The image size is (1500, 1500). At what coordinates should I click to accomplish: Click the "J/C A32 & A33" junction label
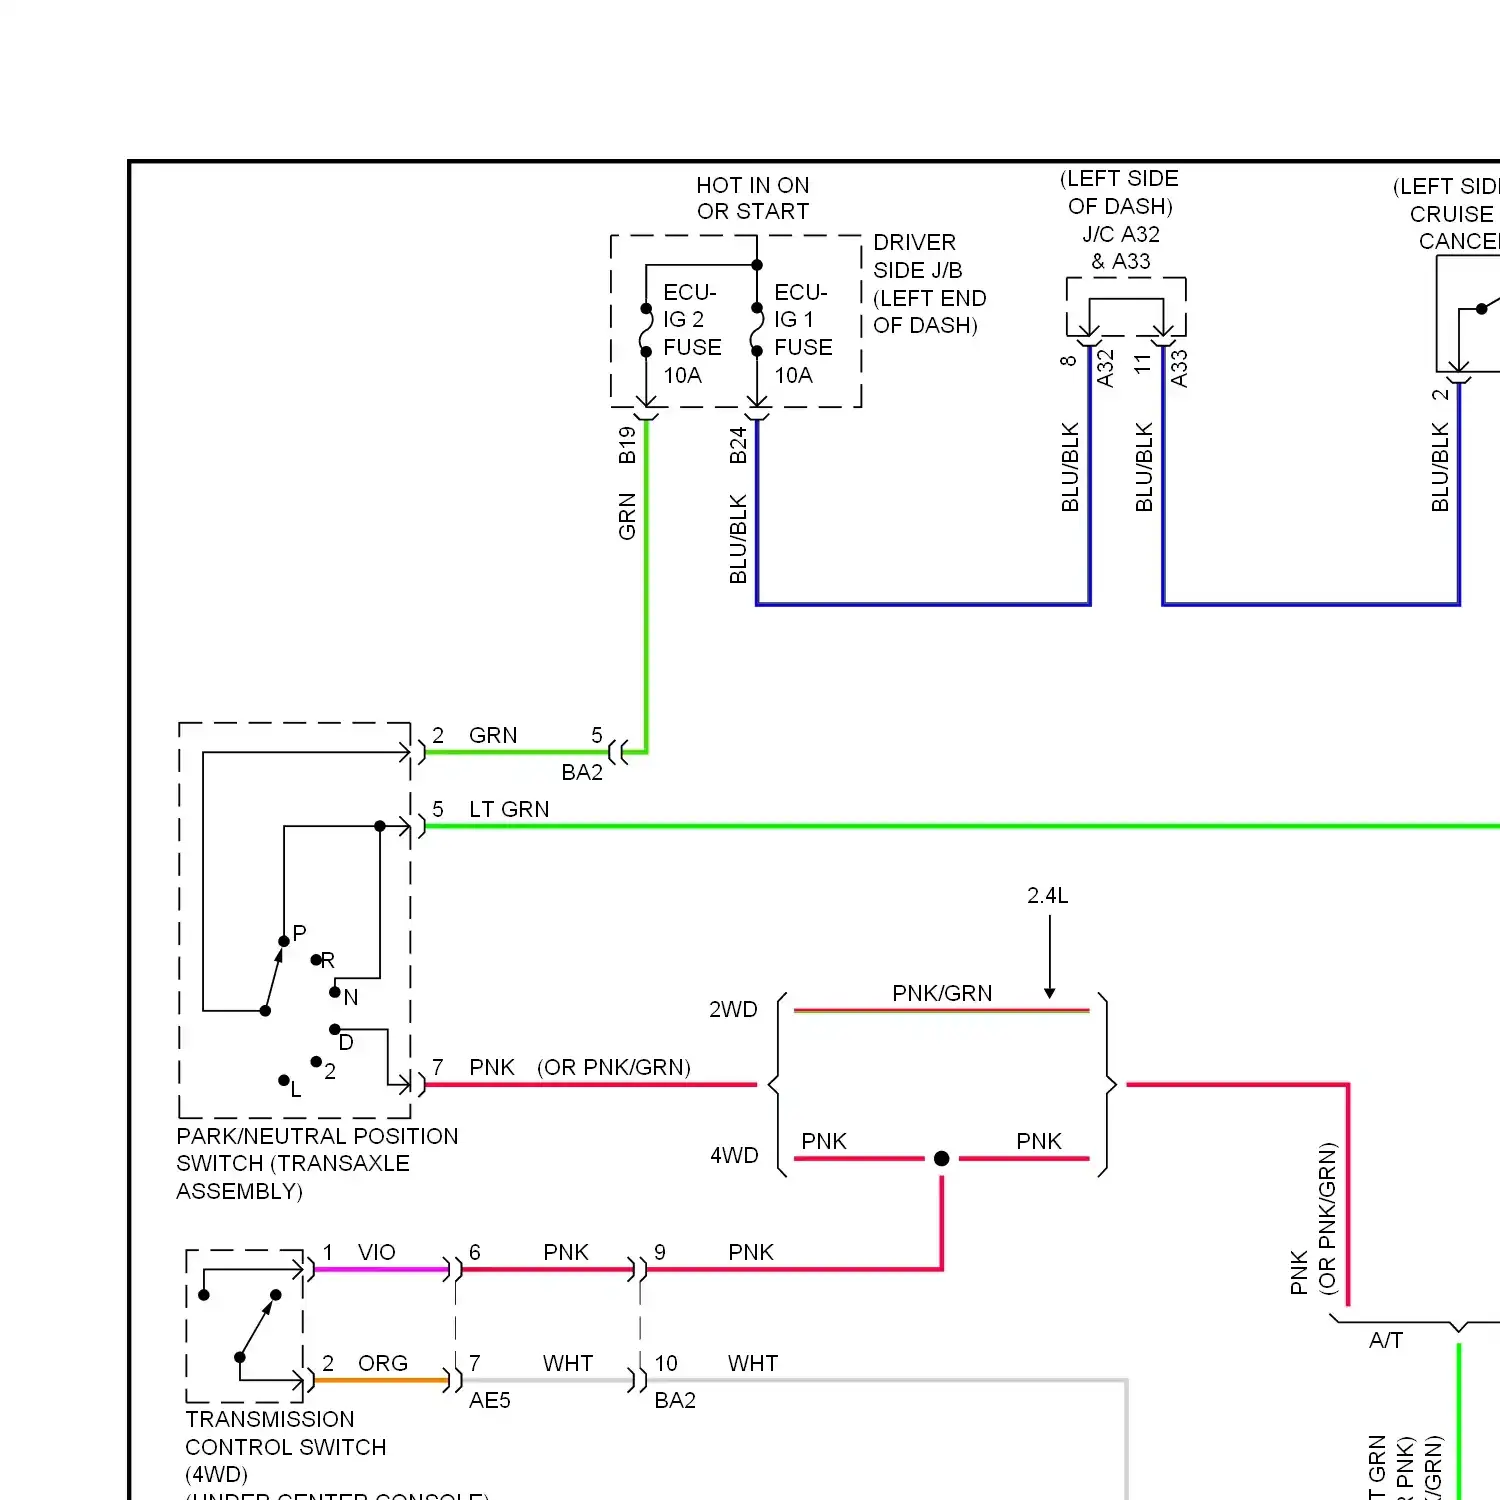1121,248
